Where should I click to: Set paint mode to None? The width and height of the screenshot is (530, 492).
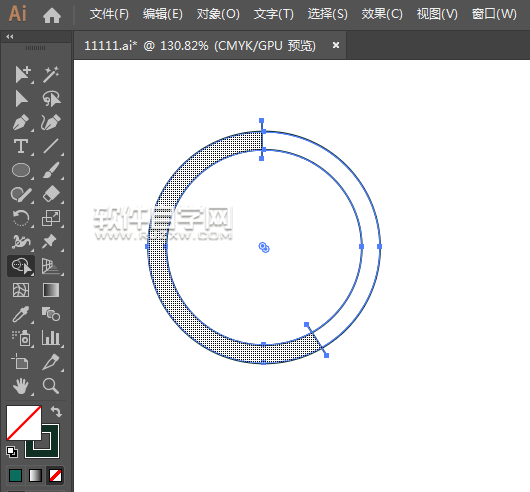[x=55, y=475]
